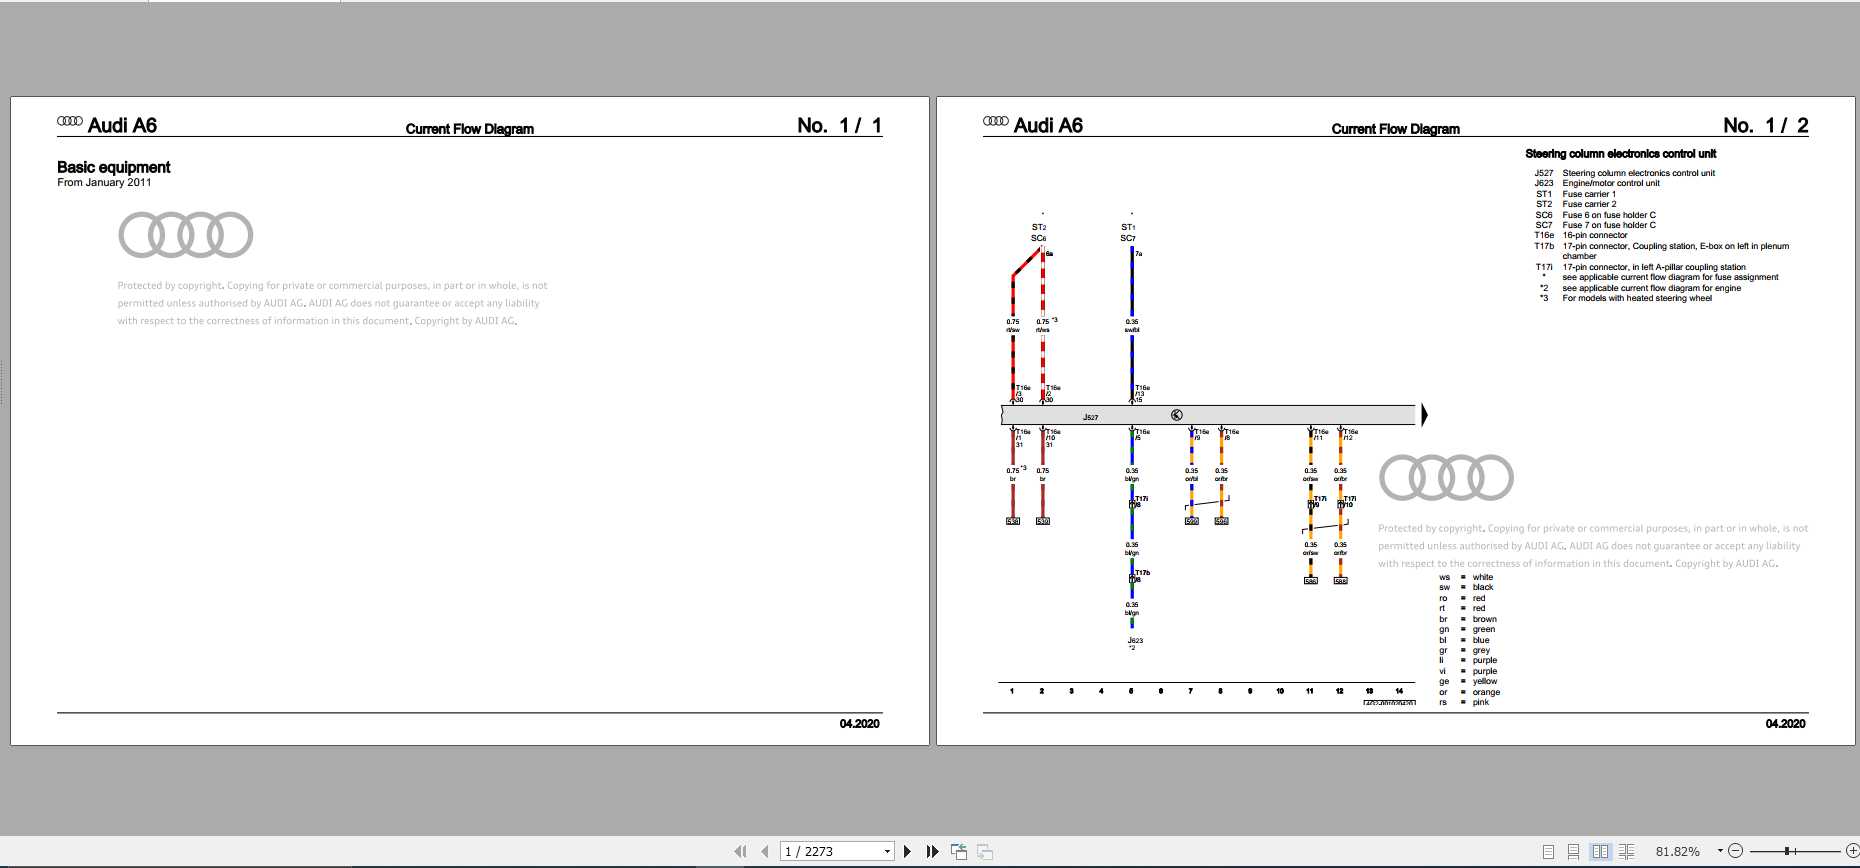Click the Steering column electronics control unit title
Image resolution: width=1860 pixels, height=868 pixels.
(x=1620, y=154)
